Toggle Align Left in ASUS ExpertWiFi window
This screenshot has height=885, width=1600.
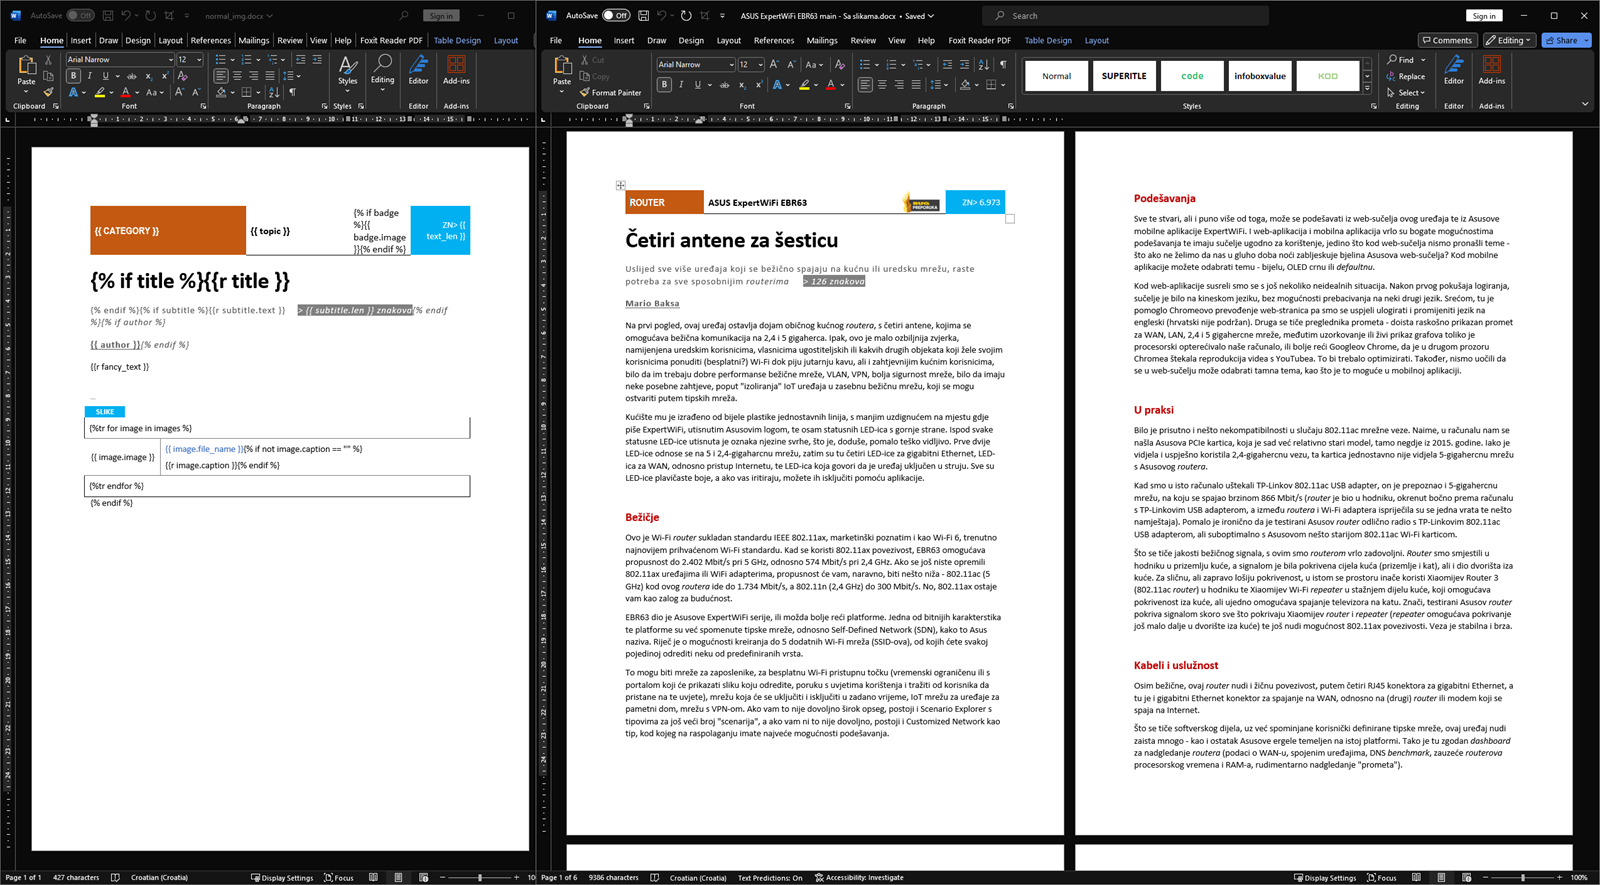click(x=865, y=85)
